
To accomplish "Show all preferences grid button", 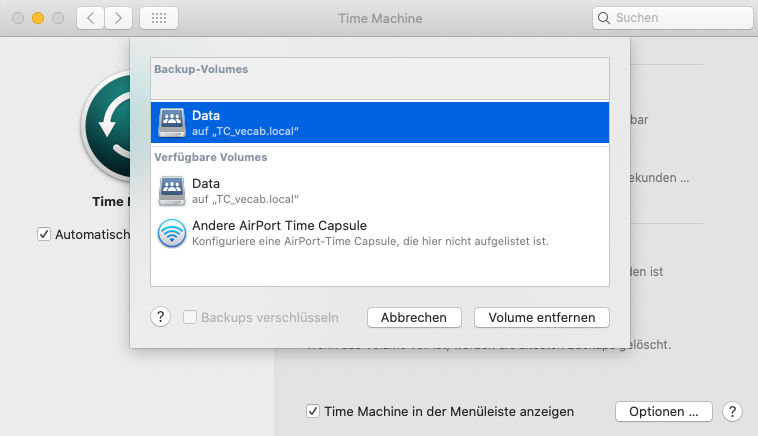I will click(159, 18).
